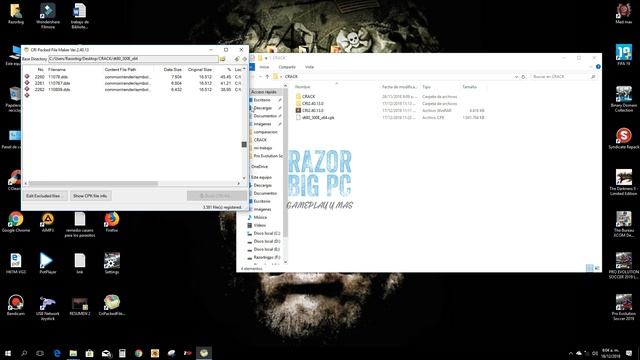Viewport: 640px width, 360px height.
Task: Open Disco local (C:) in sidebar
Action: [x=267, y=233]
